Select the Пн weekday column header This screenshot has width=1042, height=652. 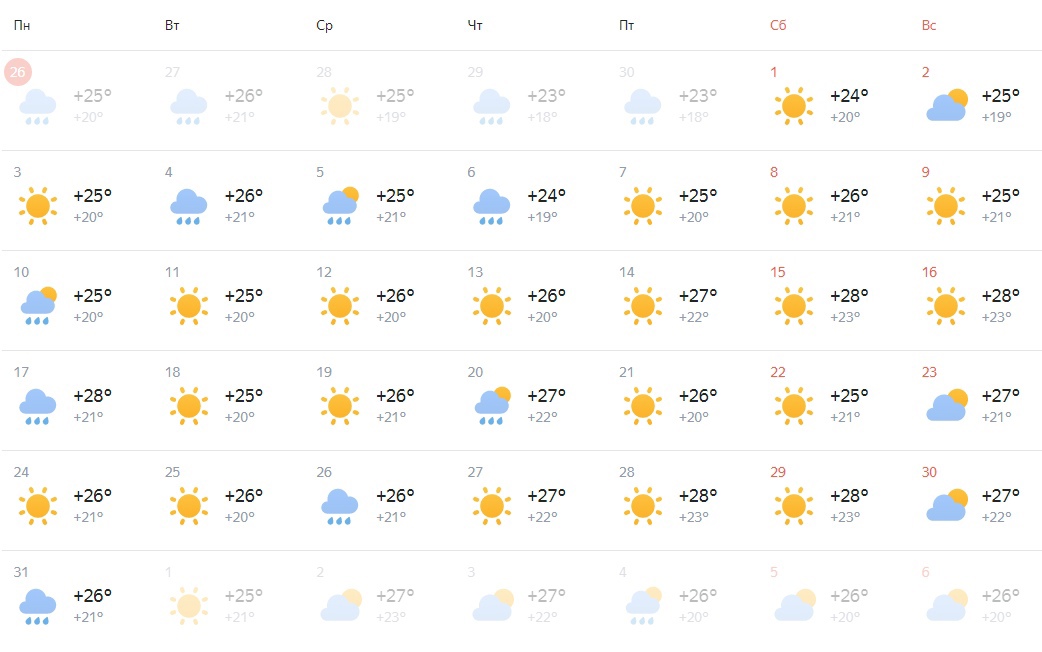click(22, 25)
